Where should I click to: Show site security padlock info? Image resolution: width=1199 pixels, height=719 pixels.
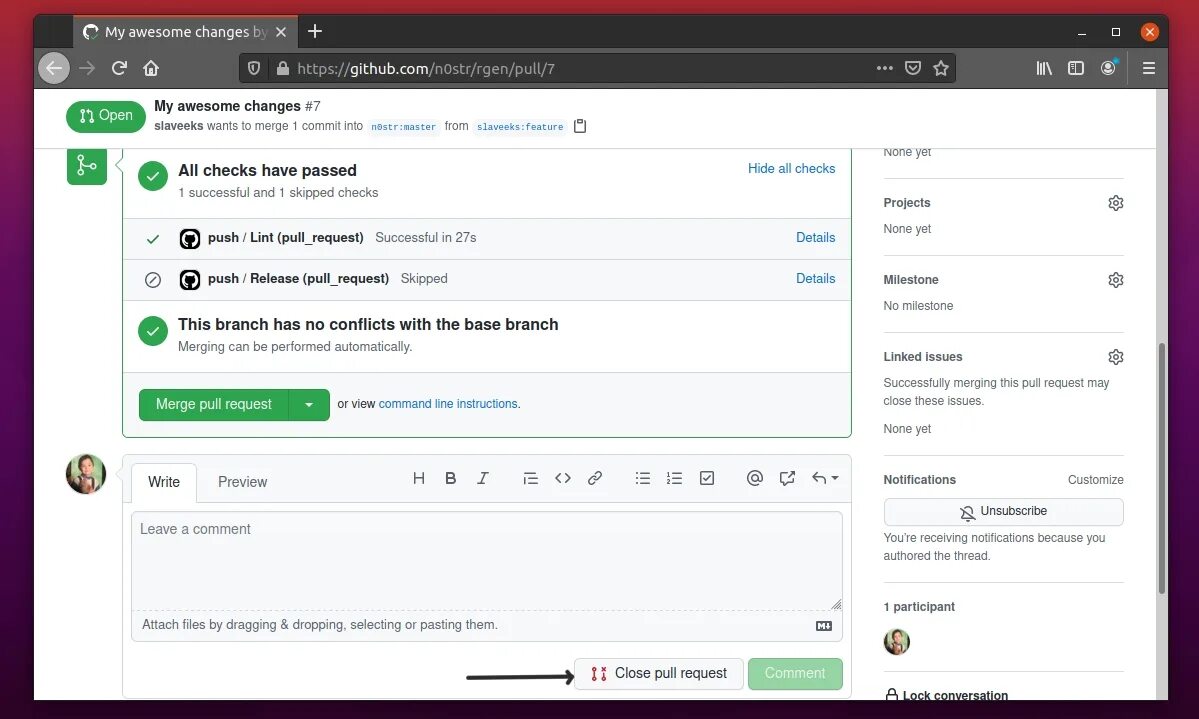[282, 68]
